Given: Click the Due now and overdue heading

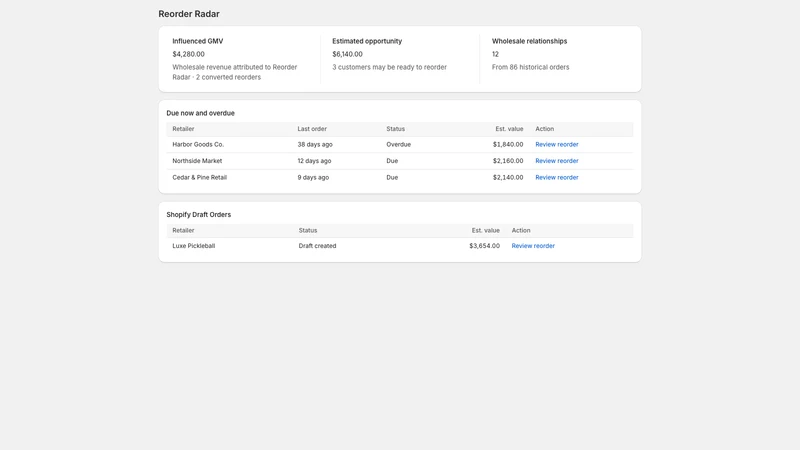Looking at the screenshot, I should click(201, 113).
